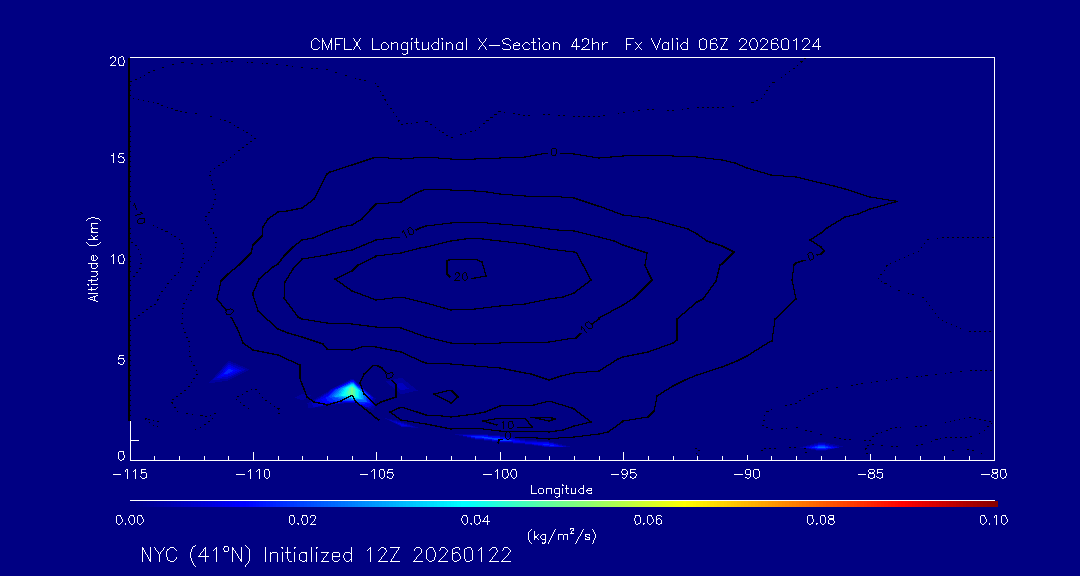Image resolution: width=1080 pixels, height=576 pixels.
Task: Click the x-axis tick label "-110"
Action: (x=253, y=475)
